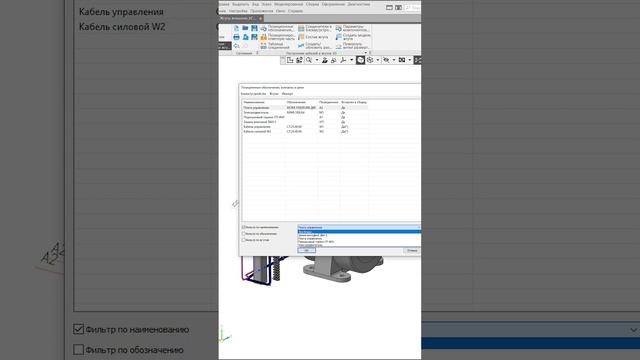Enable the first filter checkbox in the dialog
Image resolution: width=640 pixels, height=360 pixels.
pyautogui.click(x=244, y=227)
